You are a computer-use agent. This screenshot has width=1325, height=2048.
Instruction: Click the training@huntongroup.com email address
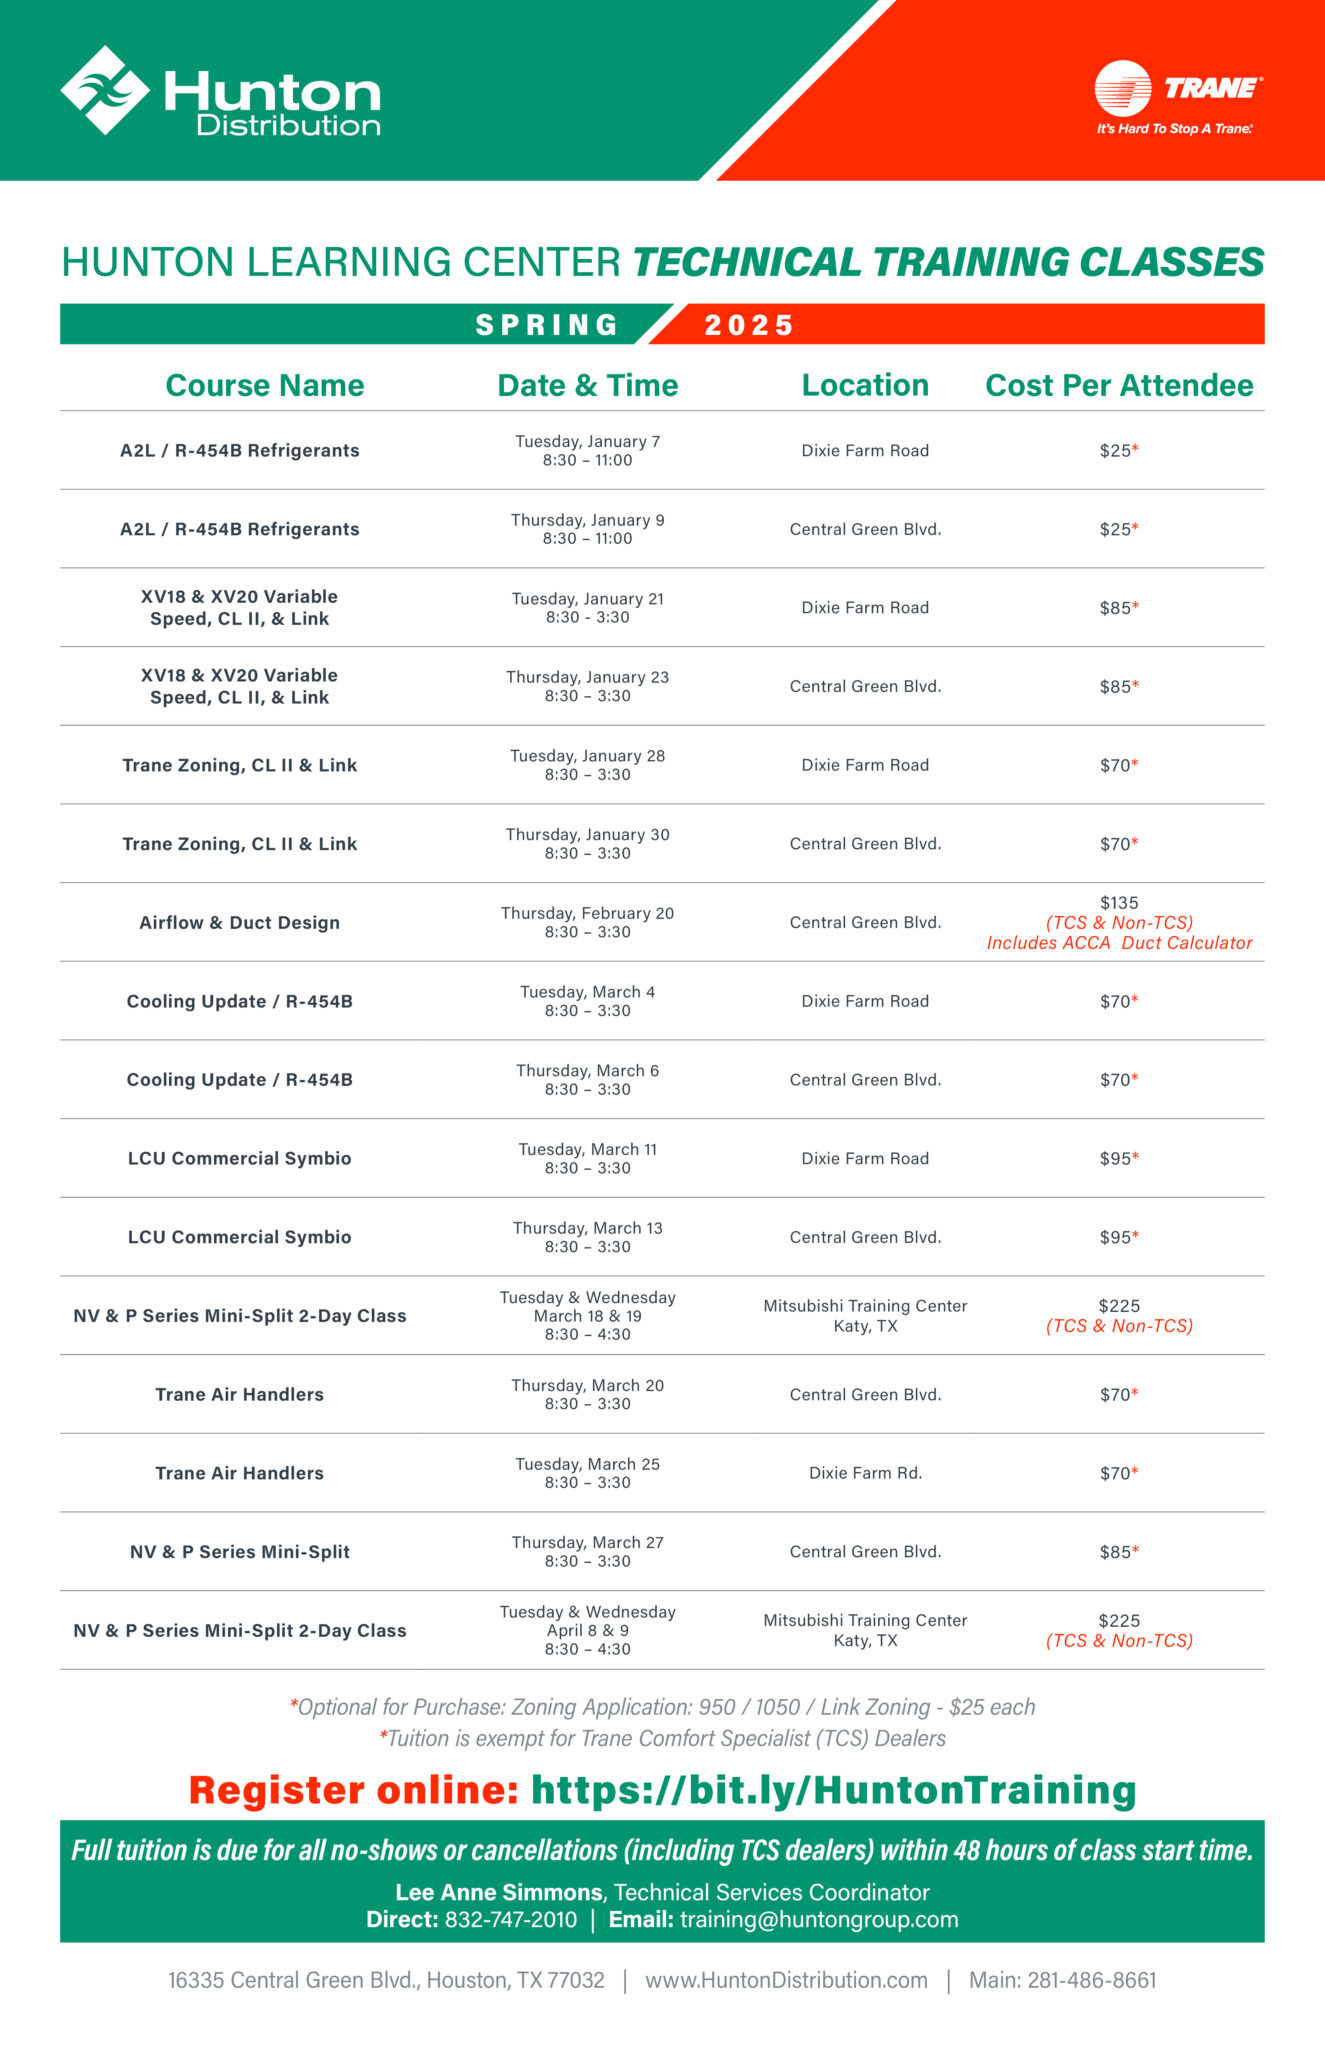(x=819, y=1919)
